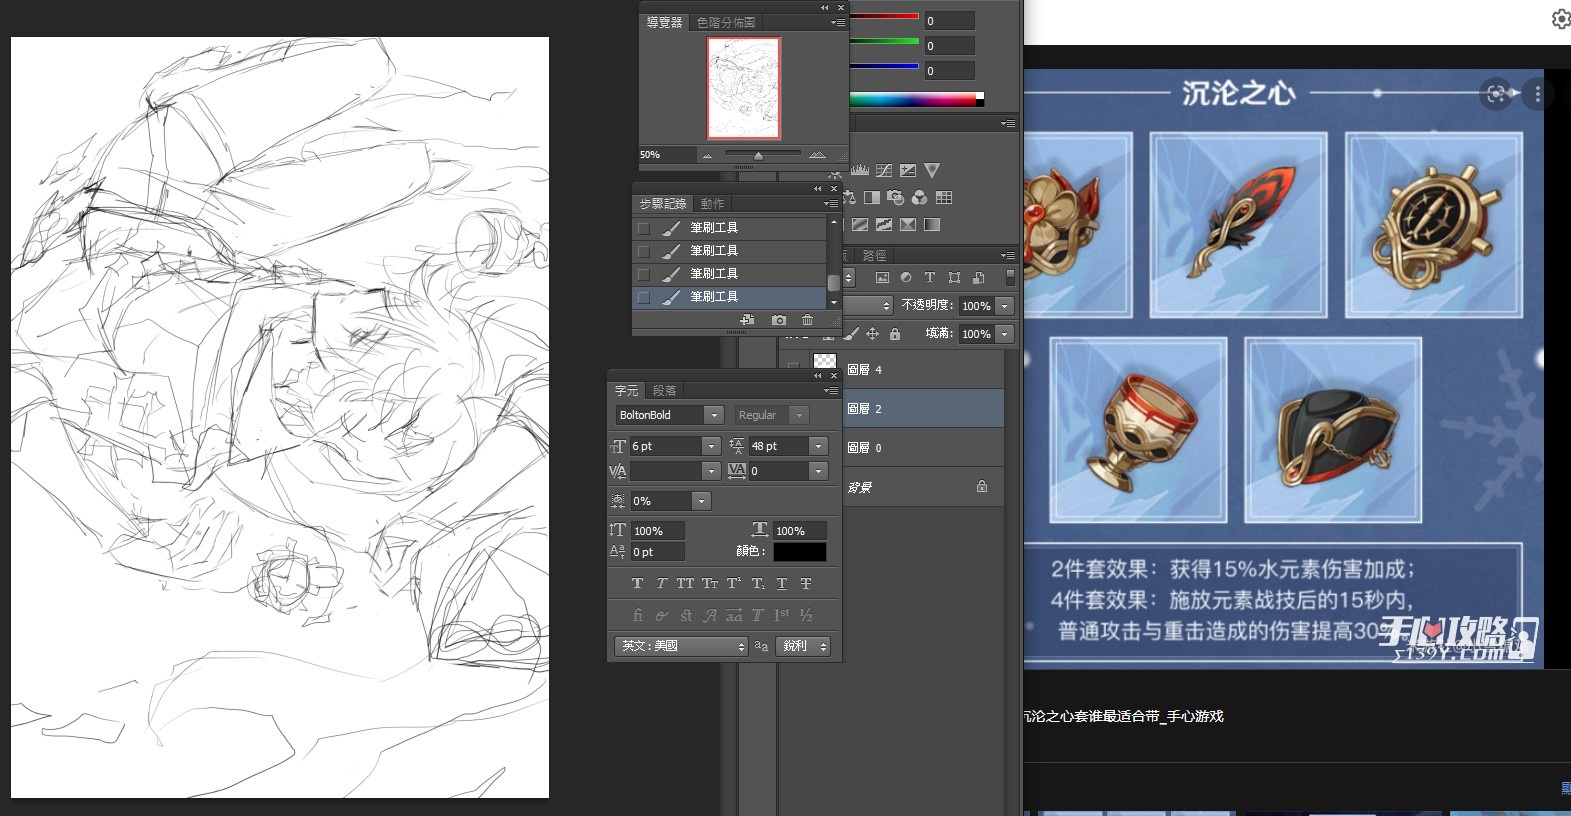Select the 步驟記錄 history tab
This screenshot has height=816, width=1571.
[663, 204]
